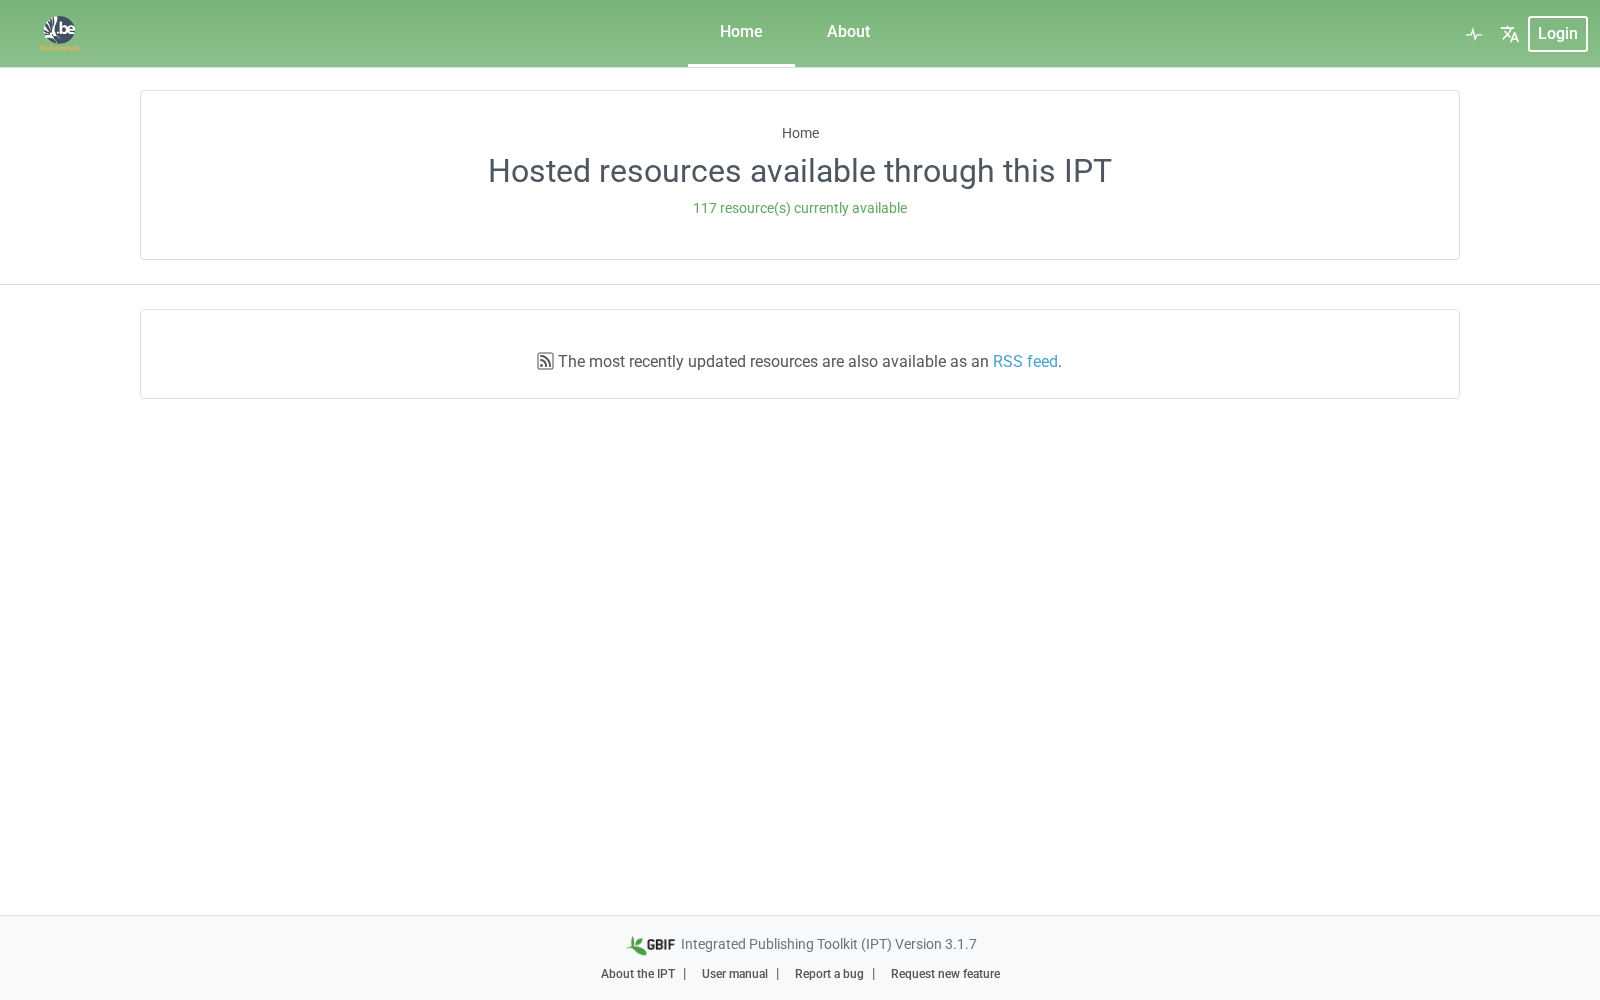Click the RSS feed icon
The image size is (1600, 1000).
click(545, 361)
